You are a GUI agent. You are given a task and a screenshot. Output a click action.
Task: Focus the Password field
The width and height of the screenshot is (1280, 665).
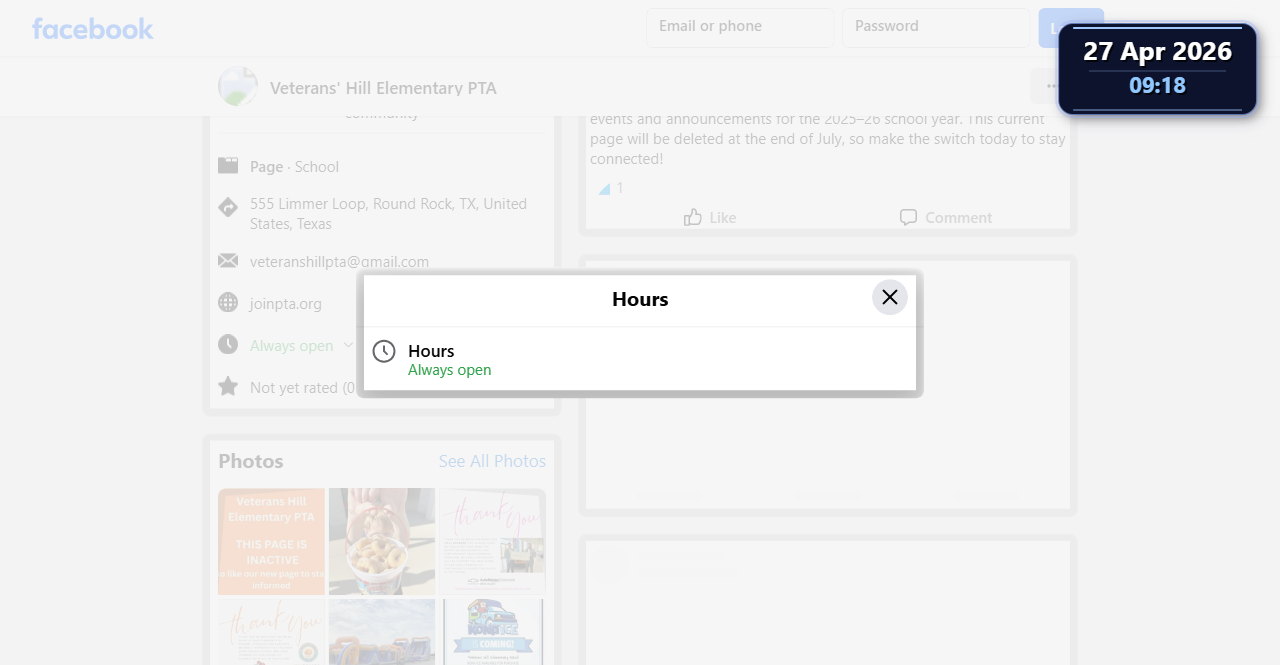(936, 27)
